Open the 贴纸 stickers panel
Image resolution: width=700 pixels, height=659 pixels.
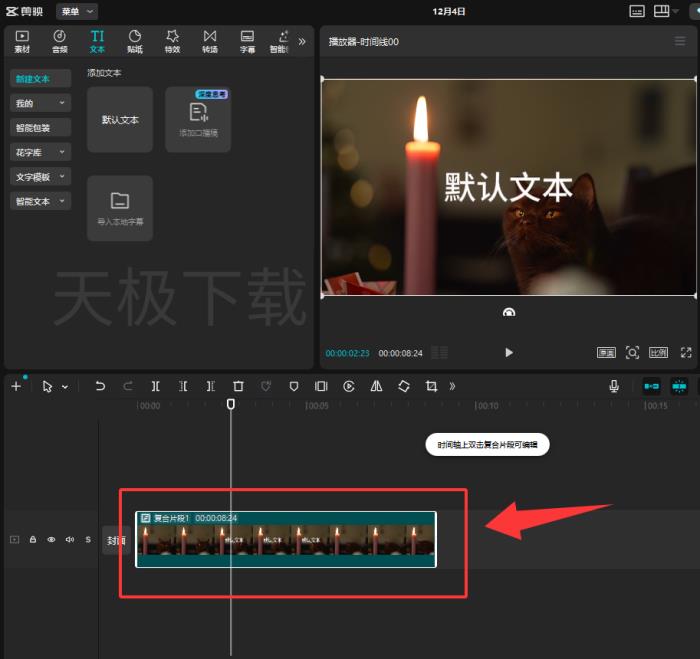point(135,41)
